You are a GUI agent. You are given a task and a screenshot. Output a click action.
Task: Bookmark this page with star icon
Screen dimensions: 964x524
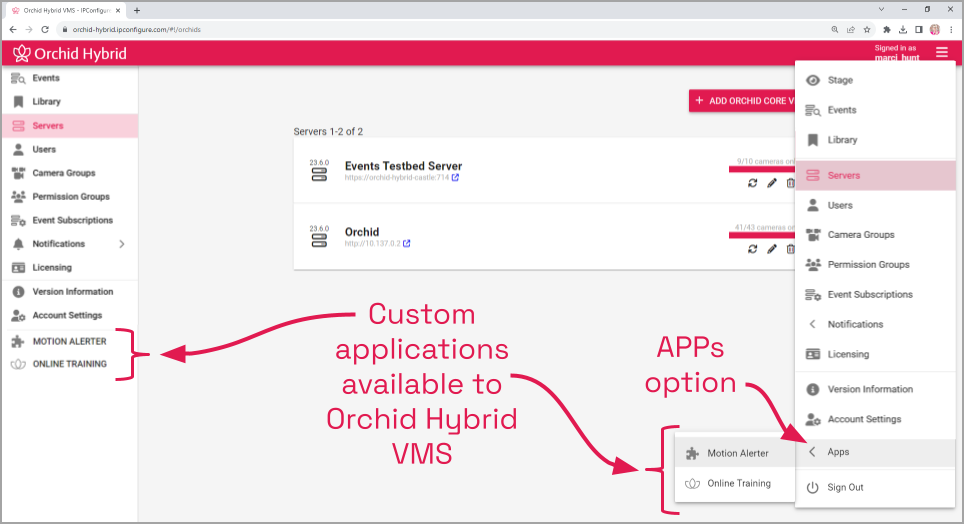click(x=867, y=30)
